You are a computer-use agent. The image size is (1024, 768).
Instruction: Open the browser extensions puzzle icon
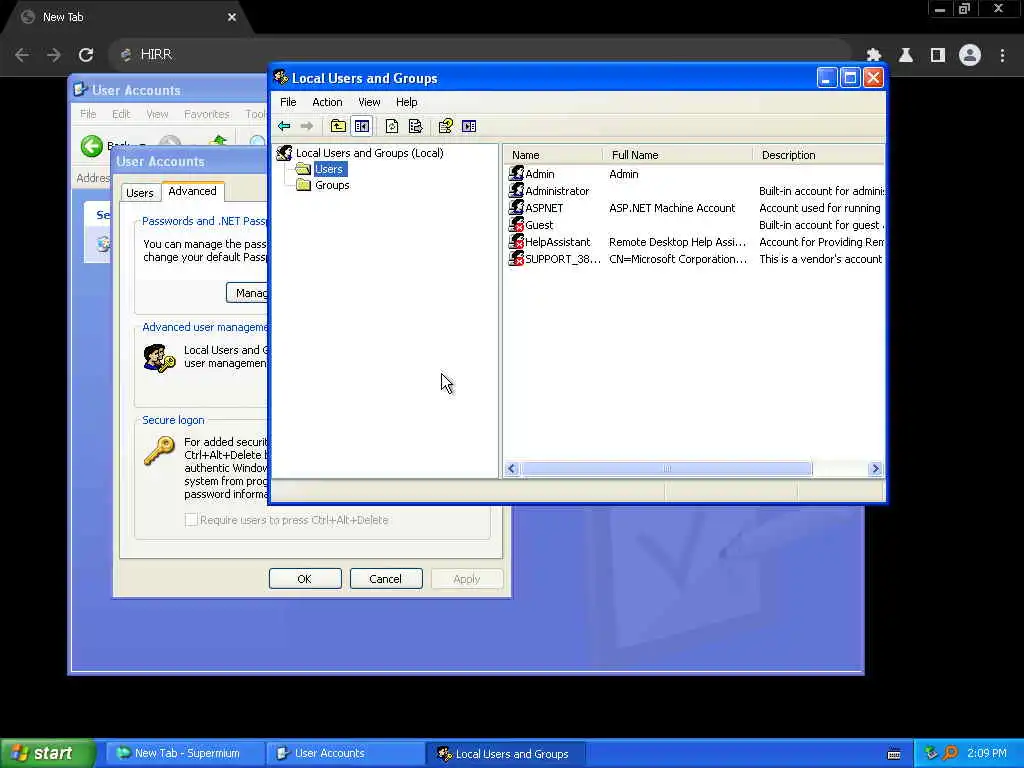[874, 55]
